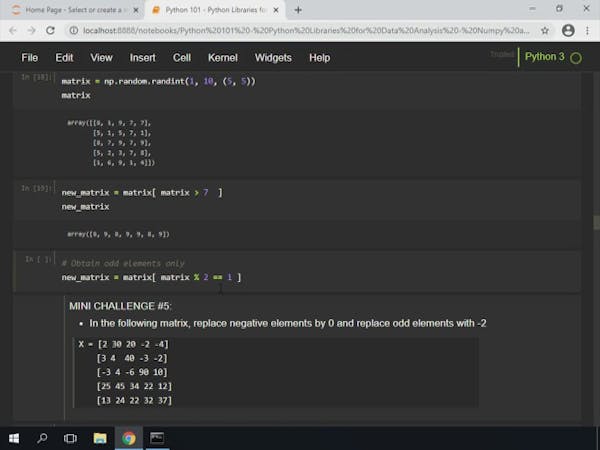The height and width of the screenshot is (450, 600).
Task: Open Windows taskbar search
Action: click(42, 438)
